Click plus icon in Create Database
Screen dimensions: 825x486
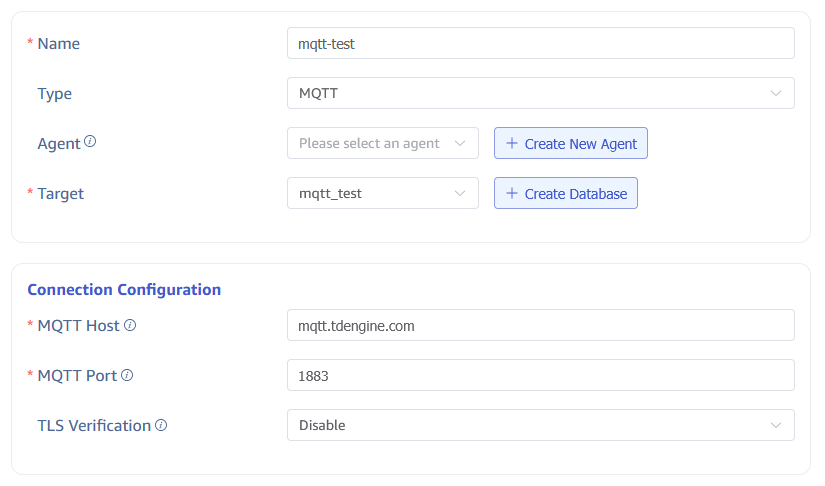pyautogui.click(x=512, y=193)
